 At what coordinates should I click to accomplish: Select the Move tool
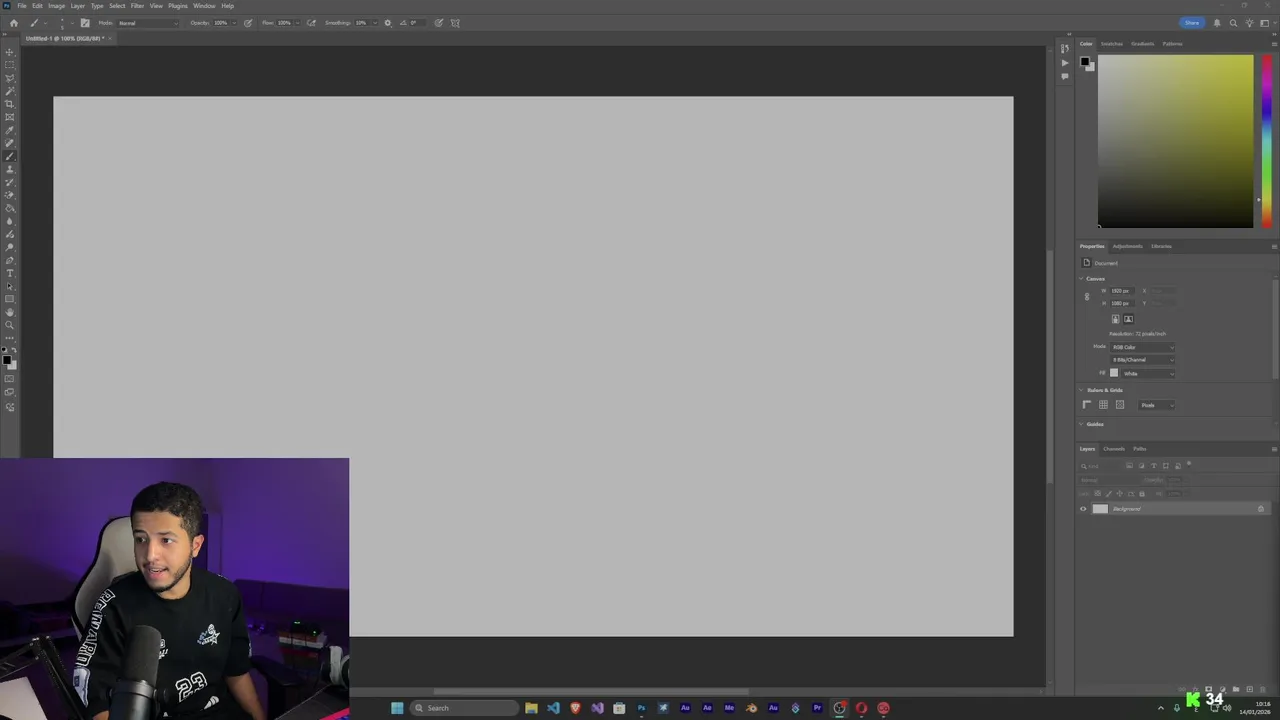10,52
